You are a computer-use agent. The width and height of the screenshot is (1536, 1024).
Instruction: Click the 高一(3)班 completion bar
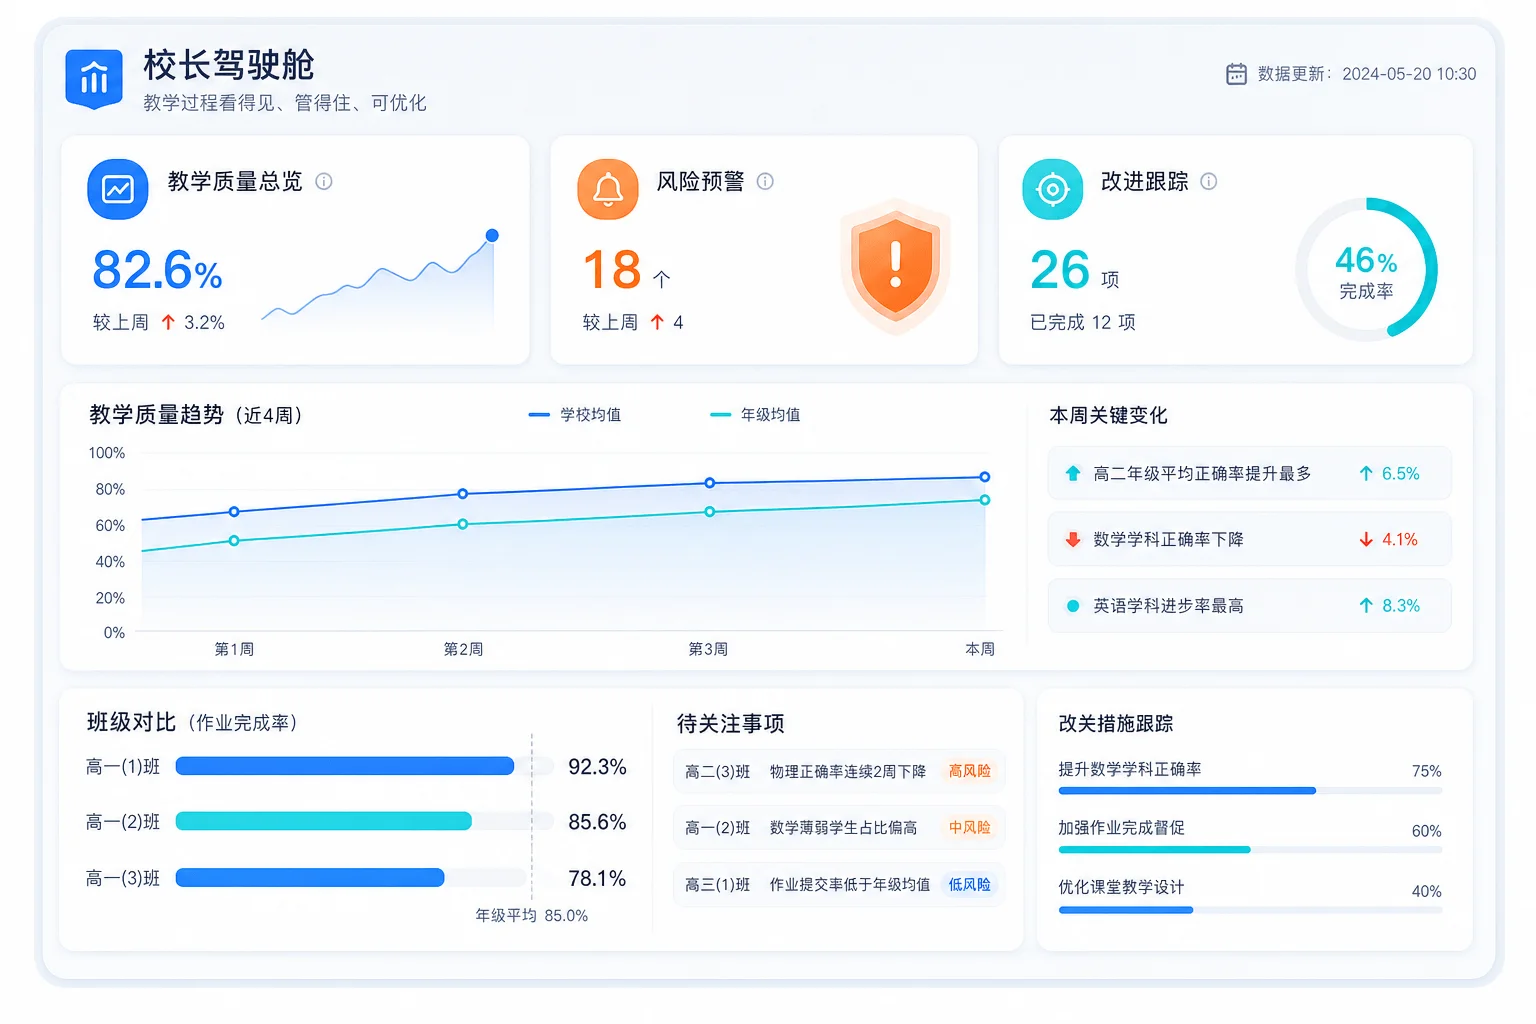(x=310, y=877)
